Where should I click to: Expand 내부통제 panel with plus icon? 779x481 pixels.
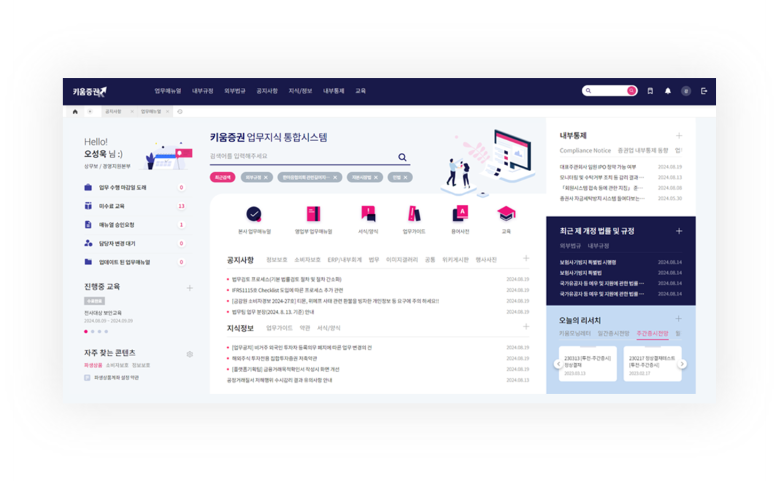coord(679,136)
